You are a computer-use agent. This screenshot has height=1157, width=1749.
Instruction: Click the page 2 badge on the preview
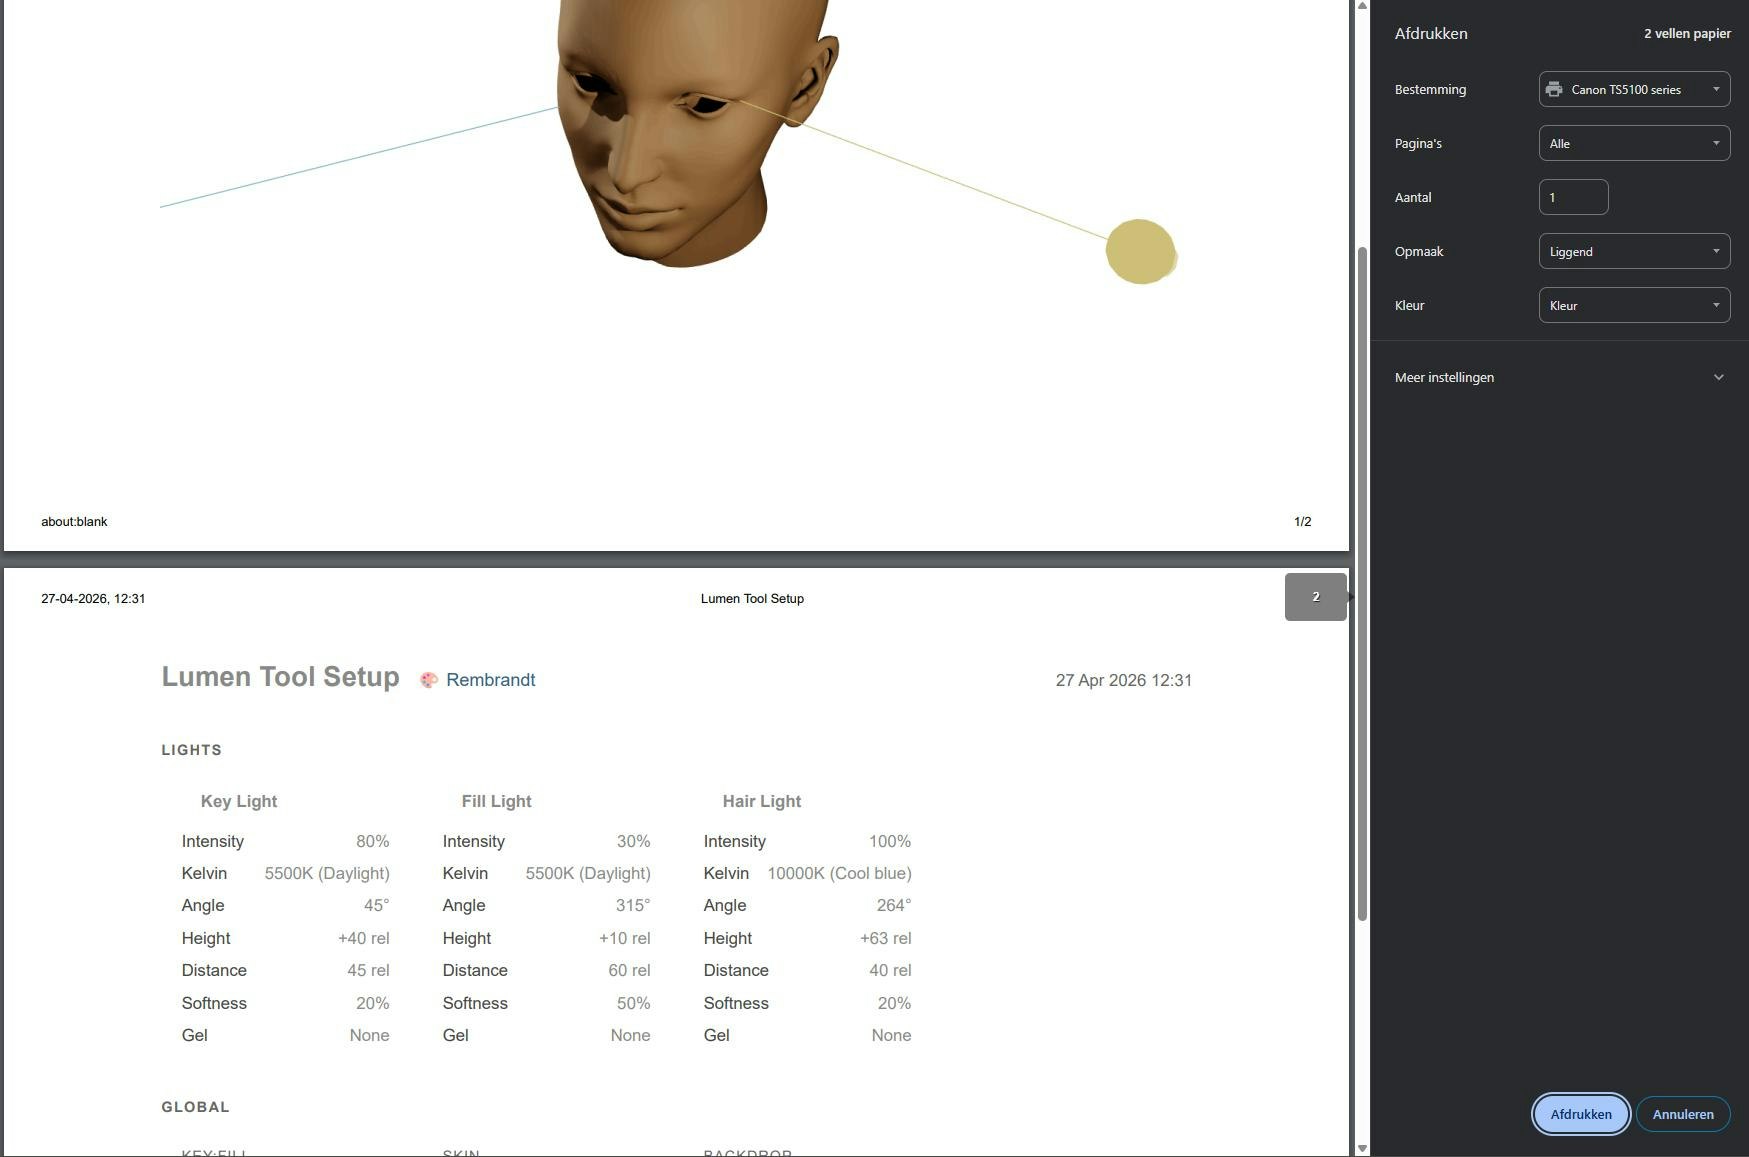tap(1315, 596)
